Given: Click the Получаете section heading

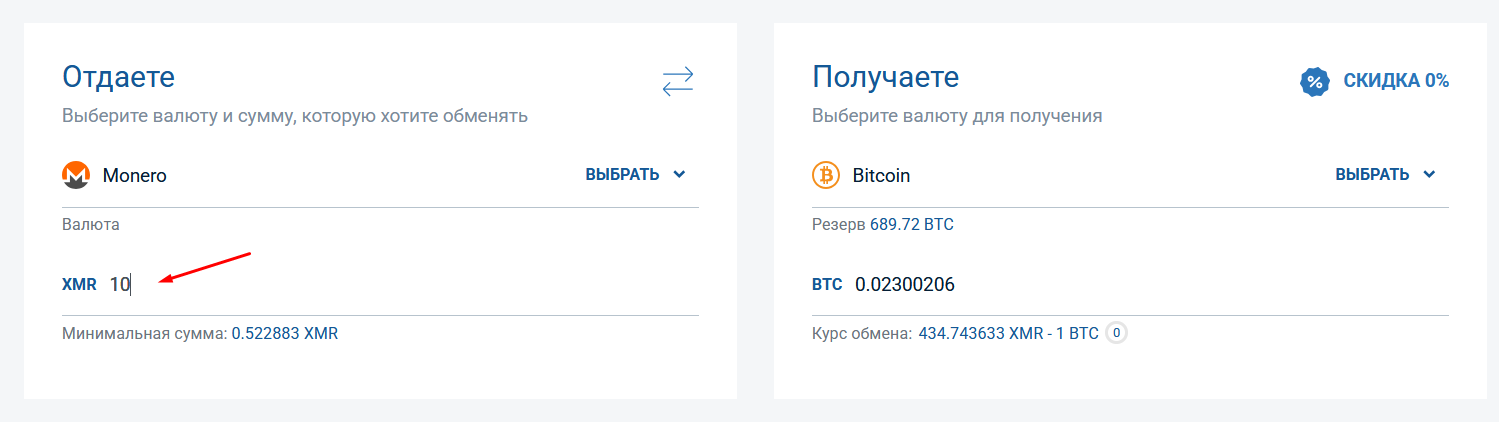Looking at the screenshot, I should 885,77.
